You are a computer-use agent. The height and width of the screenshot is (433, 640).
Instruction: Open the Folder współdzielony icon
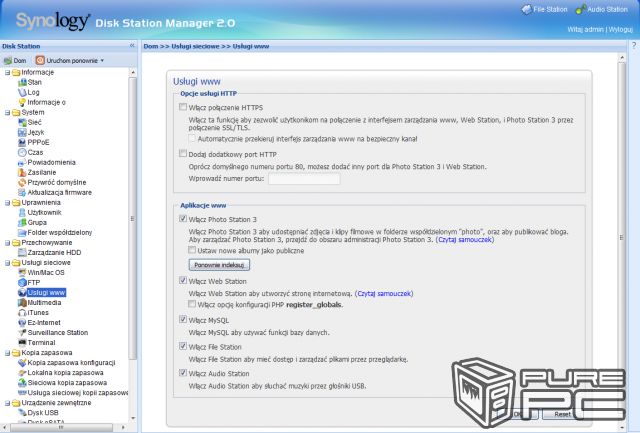(22, 233)
